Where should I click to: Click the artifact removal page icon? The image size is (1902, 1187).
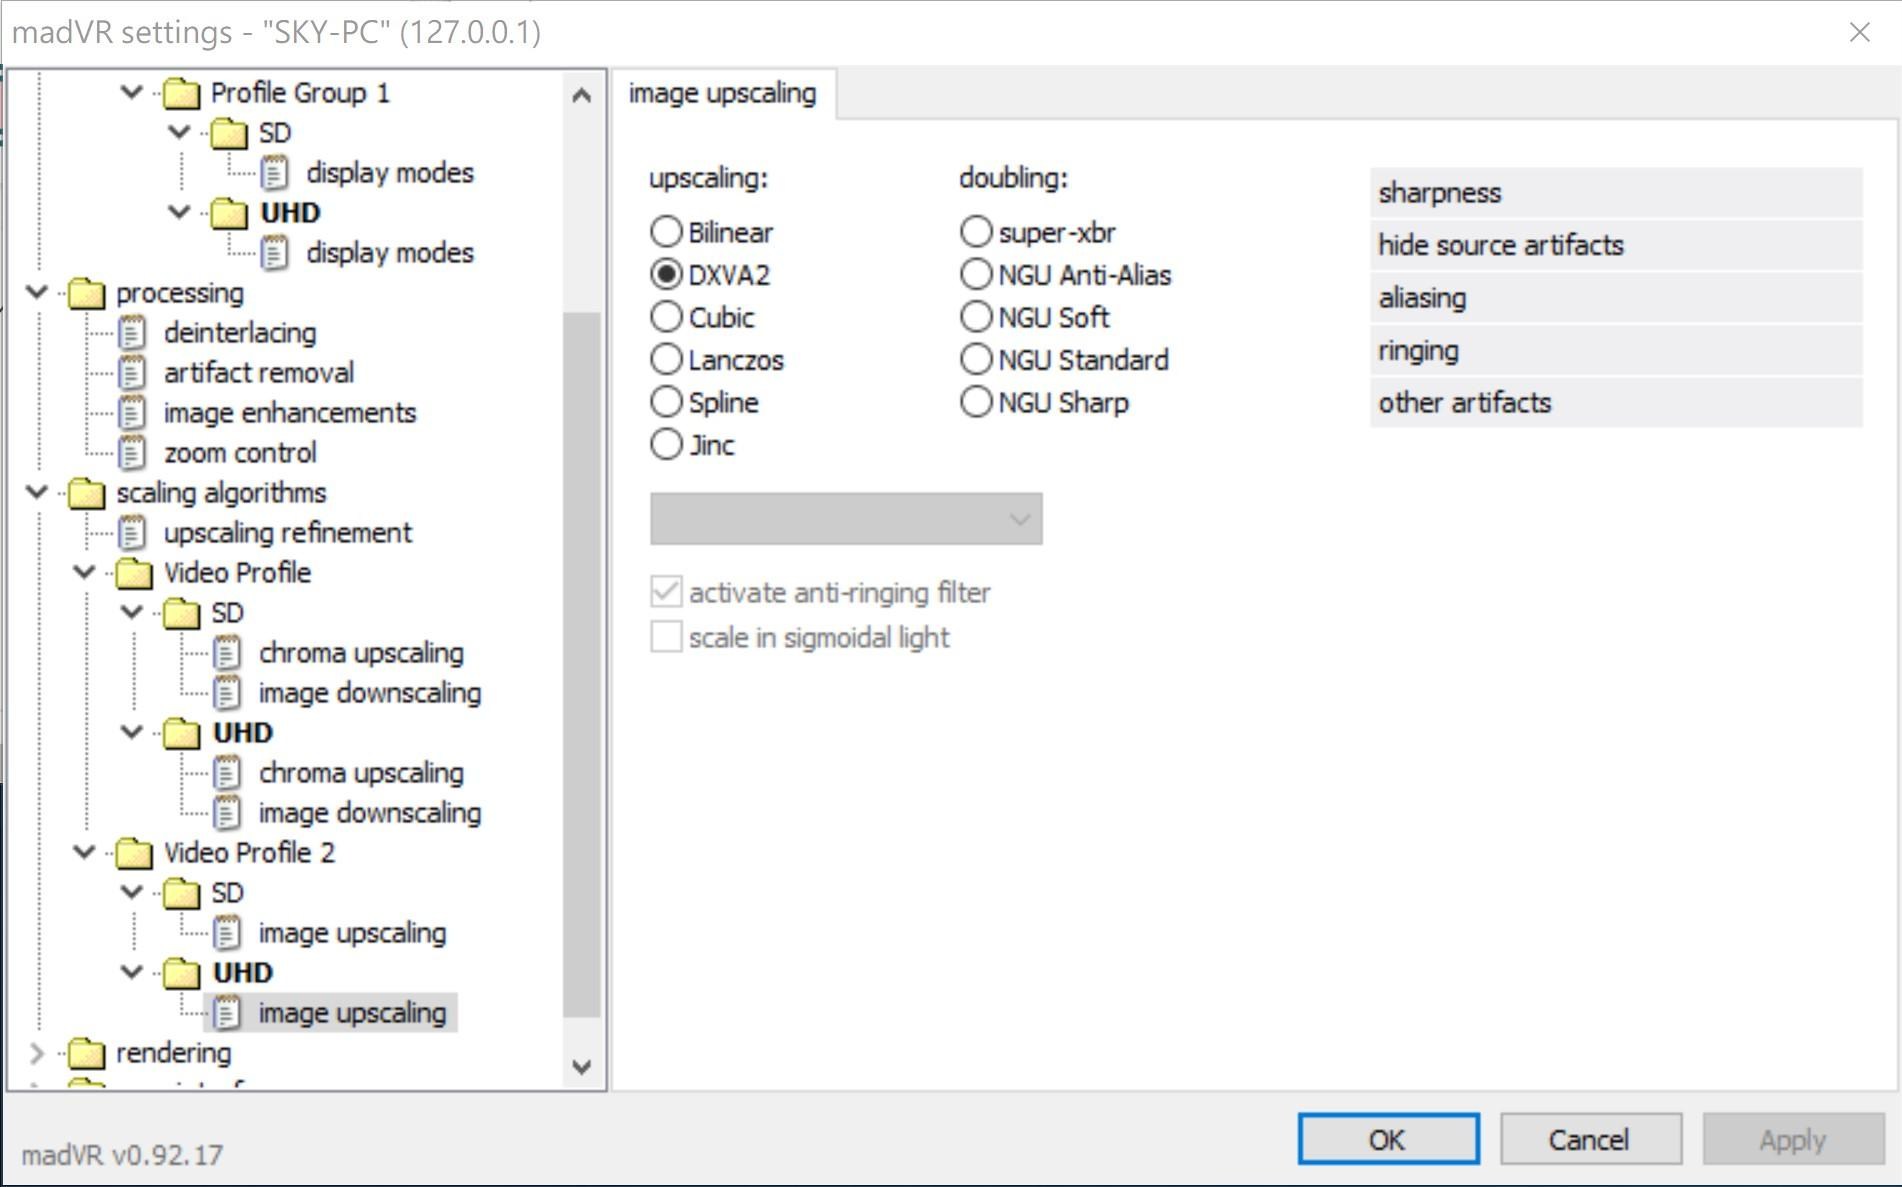132,373
